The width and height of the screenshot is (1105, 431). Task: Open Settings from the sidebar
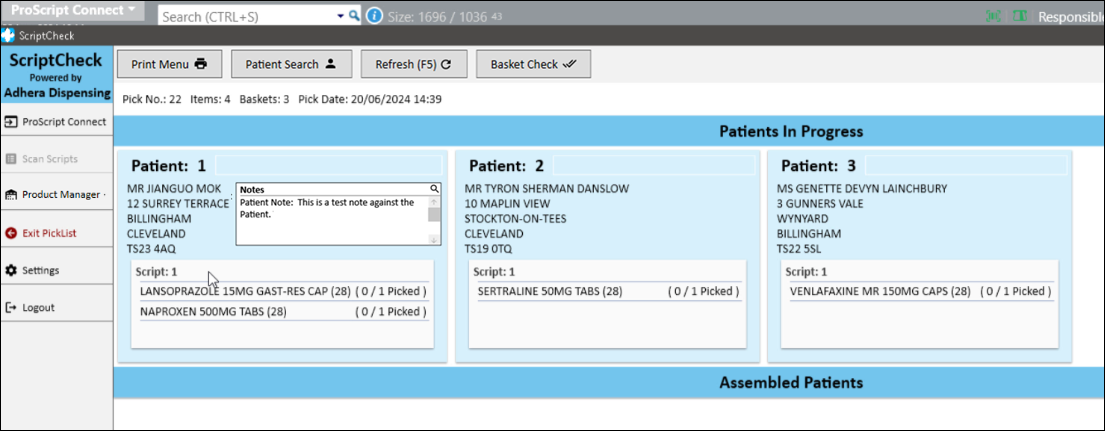pyautogui.click(x=56, y=270)
